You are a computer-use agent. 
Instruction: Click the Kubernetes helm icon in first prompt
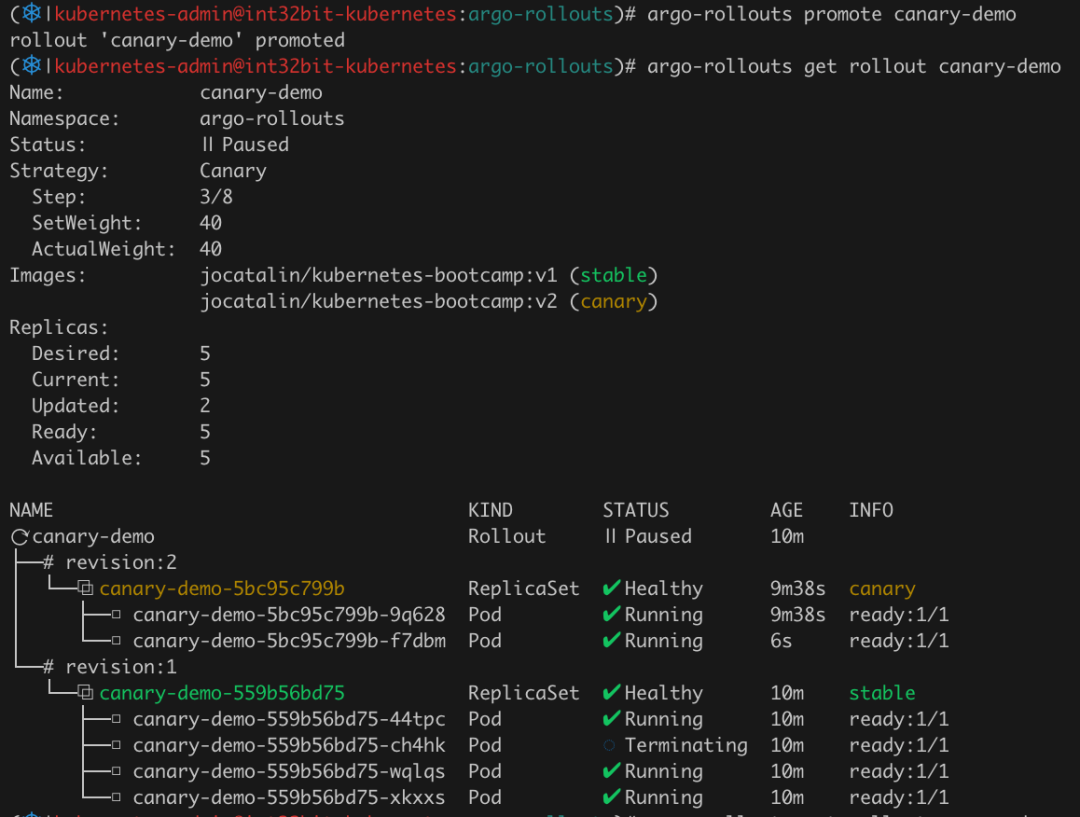[32, 14]
